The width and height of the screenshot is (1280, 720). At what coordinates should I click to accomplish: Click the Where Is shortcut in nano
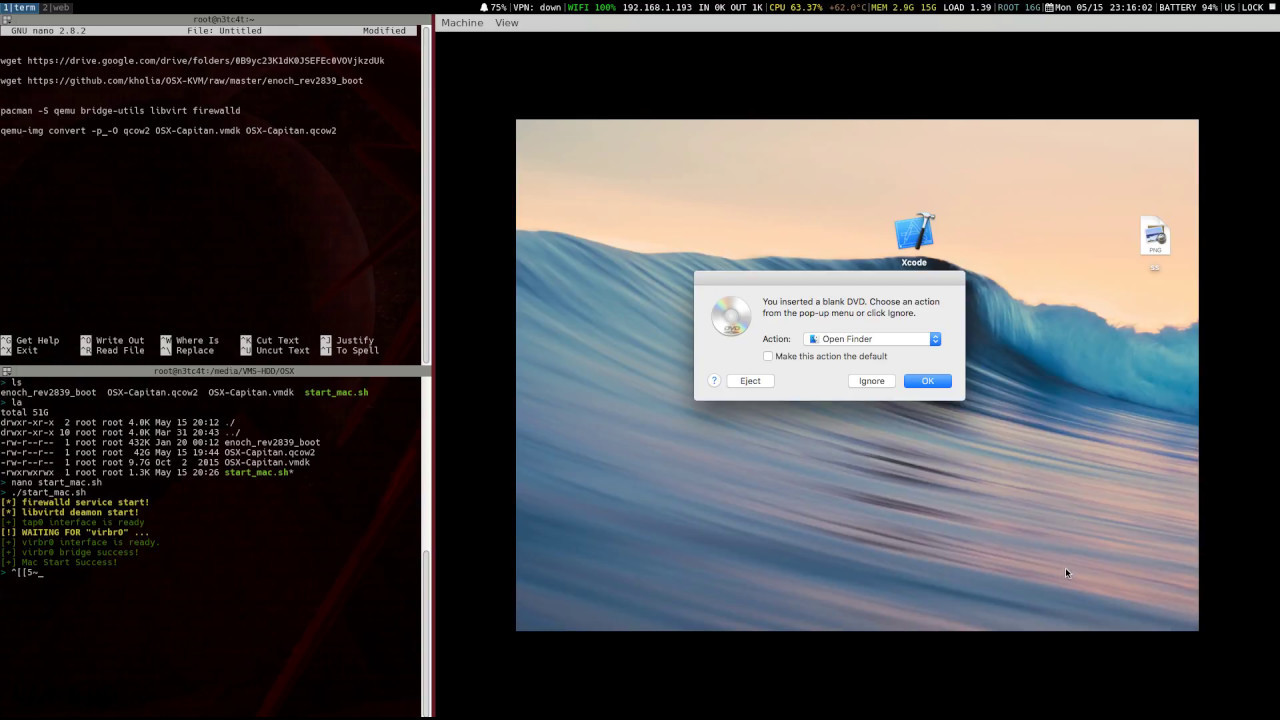click(x=190, y=340)
